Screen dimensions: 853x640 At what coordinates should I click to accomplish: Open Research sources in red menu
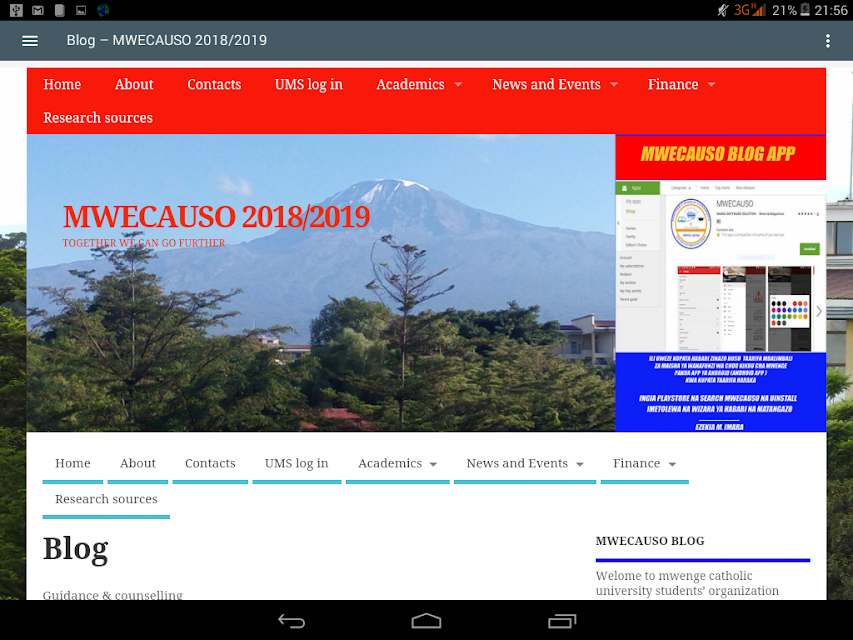pyautogui.click(x=98, y=118)
